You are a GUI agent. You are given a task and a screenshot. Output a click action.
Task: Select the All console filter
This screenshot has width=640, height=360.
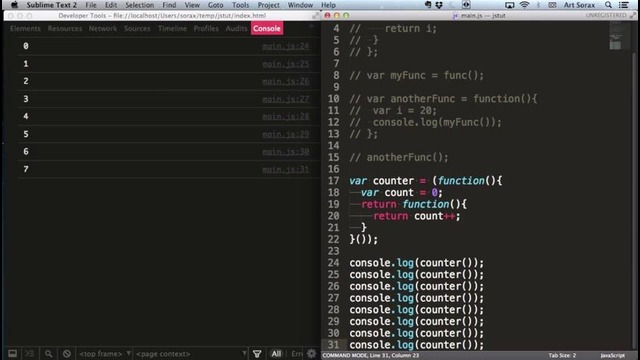(x=276, y=353)
